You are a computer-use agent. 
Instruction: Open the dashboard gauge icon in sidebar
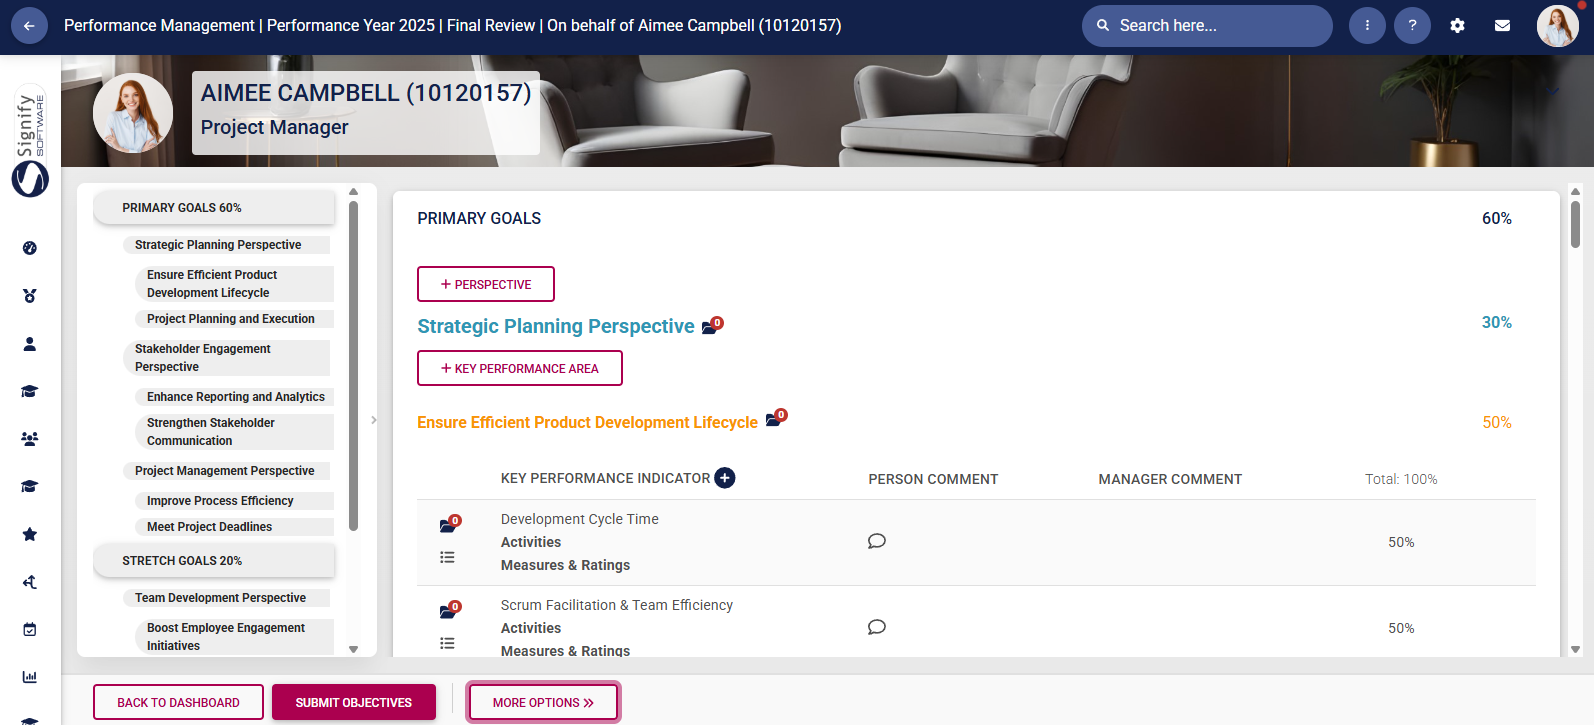point(30,248)
